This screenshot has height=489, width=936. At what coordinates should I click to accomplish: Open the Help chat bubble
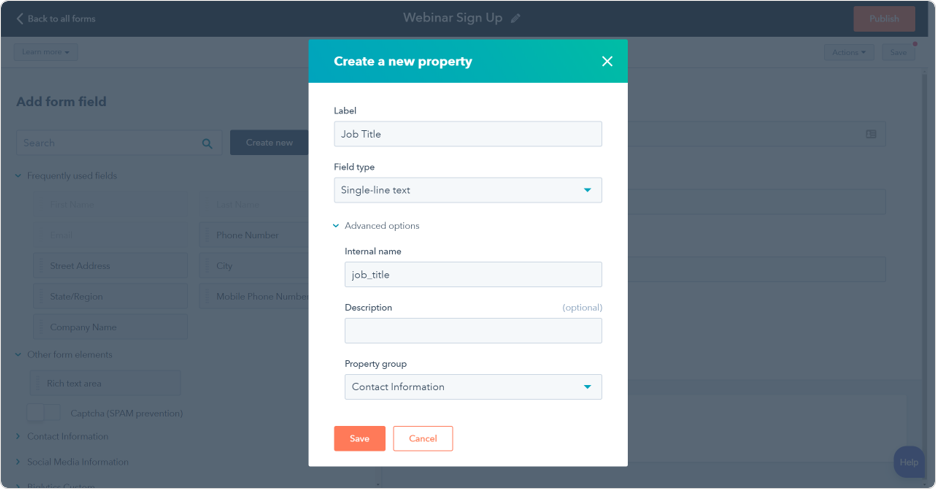pos(908,461)
